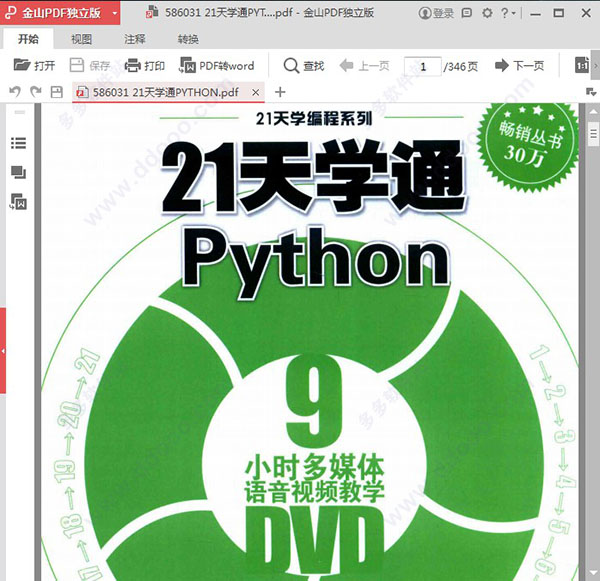Image resolution: width=600 pixels, height=581 pixels.
Task: Open the 转换 tab
Action: pyautogui.click(x=188, y=39)
